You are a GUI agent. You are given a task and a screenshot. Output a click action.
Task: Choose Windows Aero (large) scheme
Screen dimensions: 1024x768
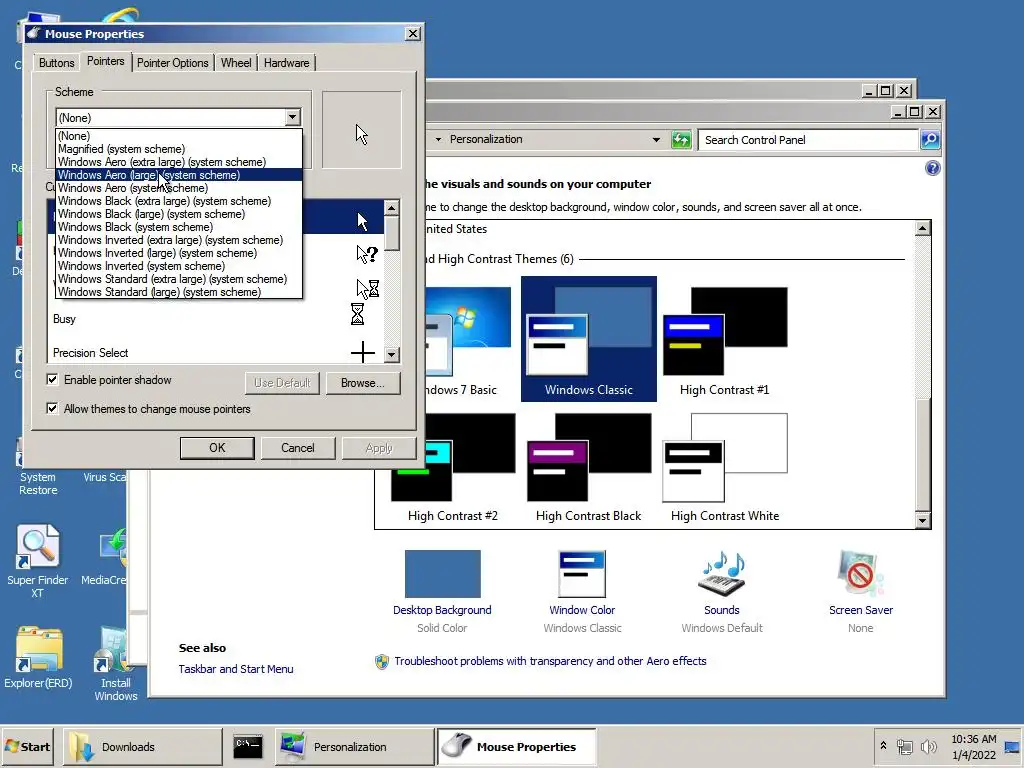point(178,175)
